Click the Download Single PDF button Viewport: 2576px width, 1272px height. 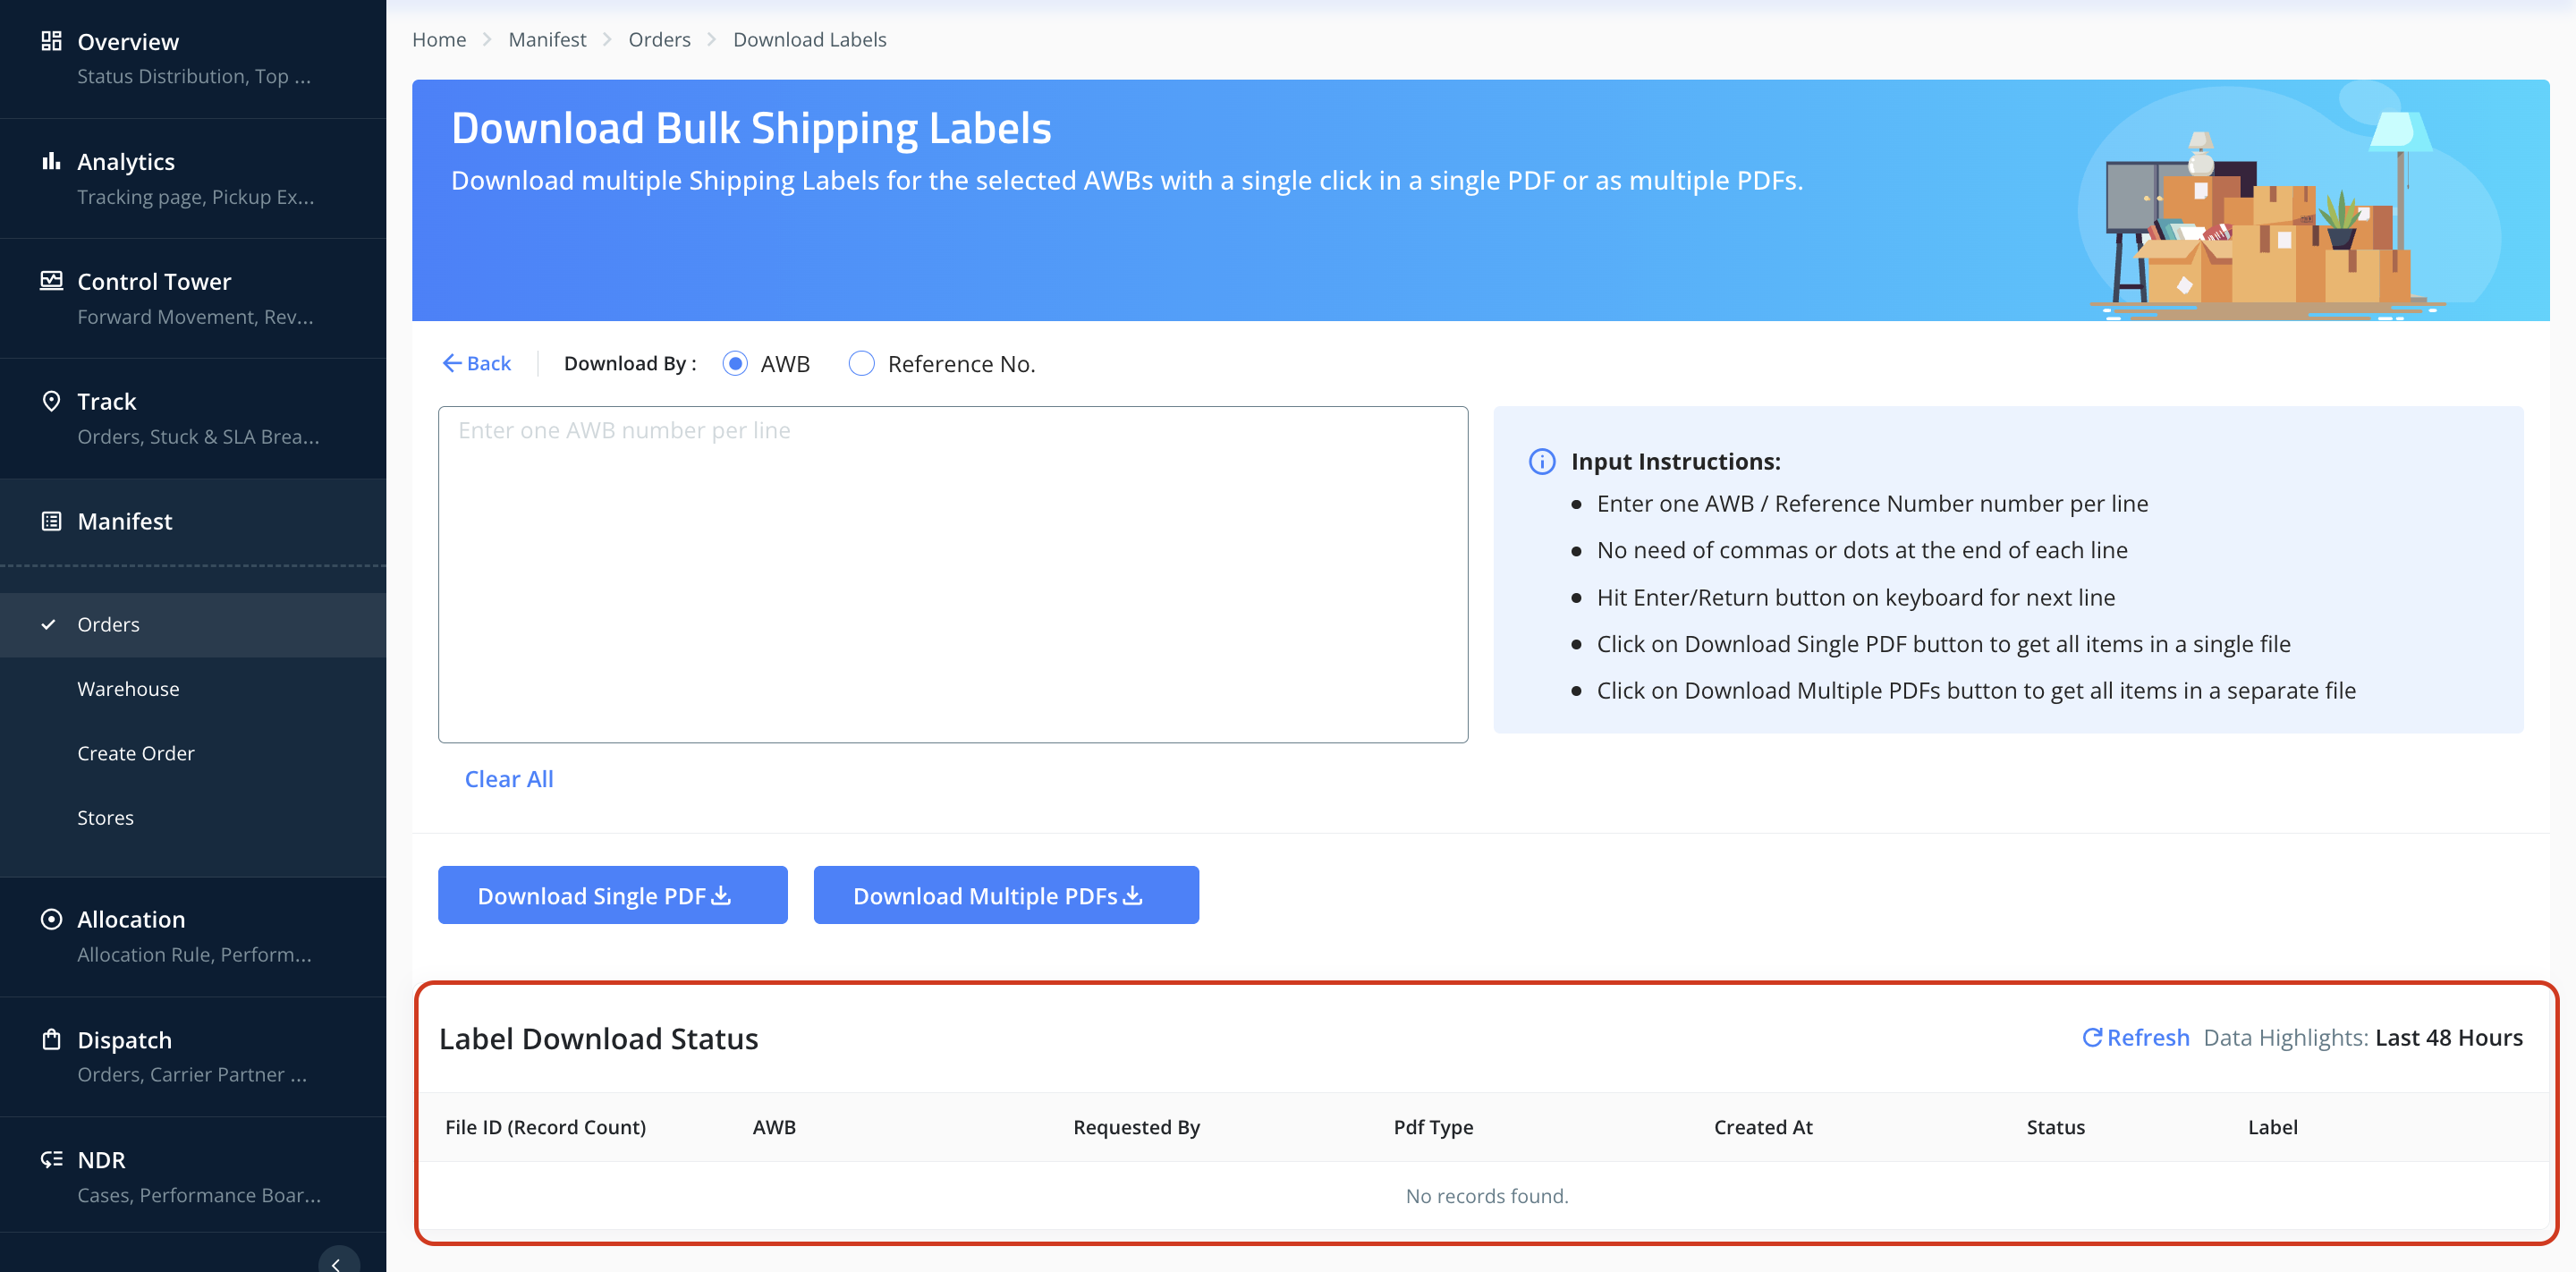tap(612, 895)
